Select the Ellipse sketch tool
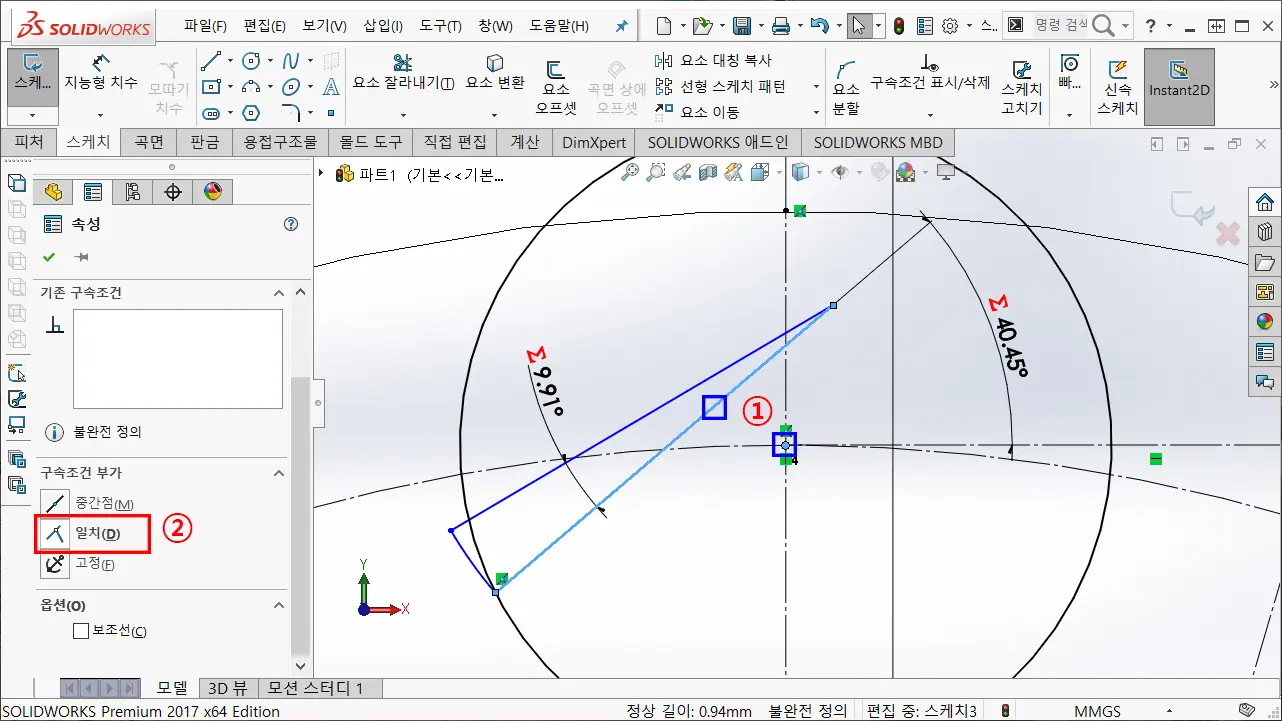Viewport: 1282px width, 721px height. tap(292, 88)
